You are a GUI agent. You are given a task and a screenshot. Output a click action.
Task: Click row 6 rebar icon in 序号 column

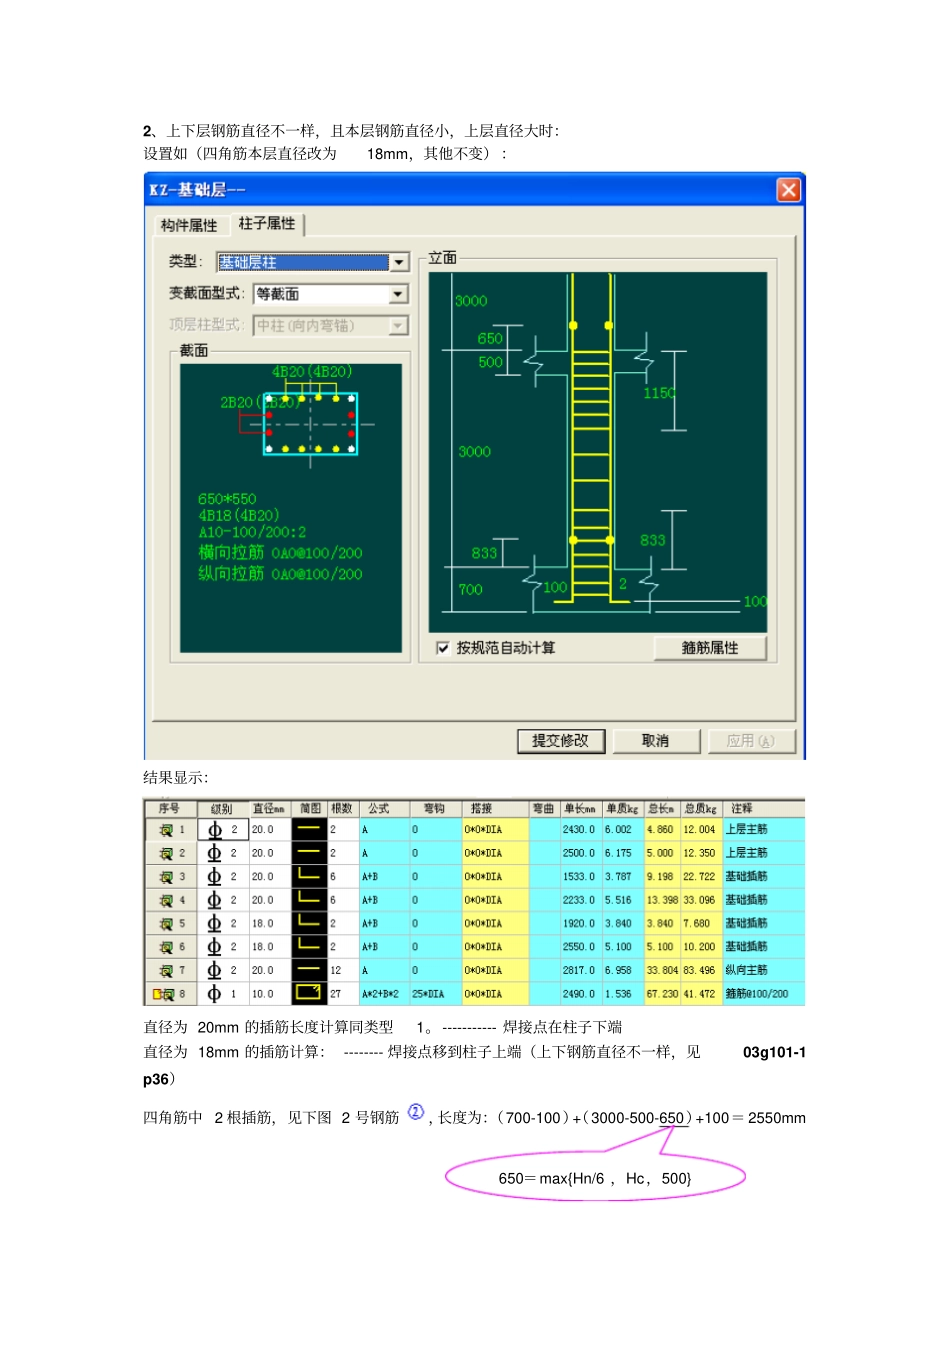(x=166, y=947)
